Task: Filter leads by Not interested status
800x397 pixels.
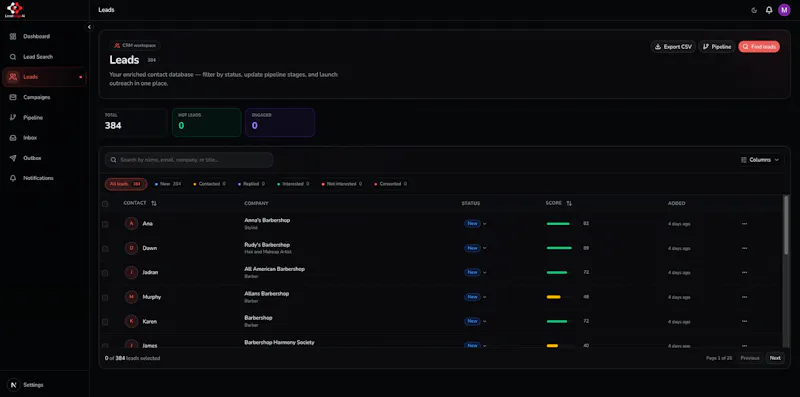Action: 341,184
